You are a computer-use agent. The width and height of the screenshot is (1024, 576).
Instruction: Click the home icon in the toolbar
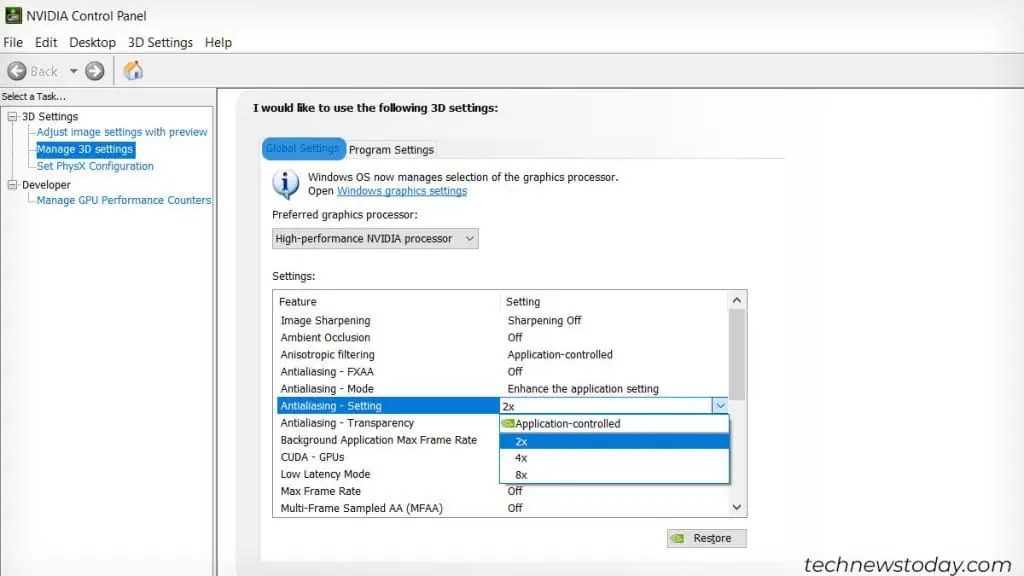pos(133,70)
